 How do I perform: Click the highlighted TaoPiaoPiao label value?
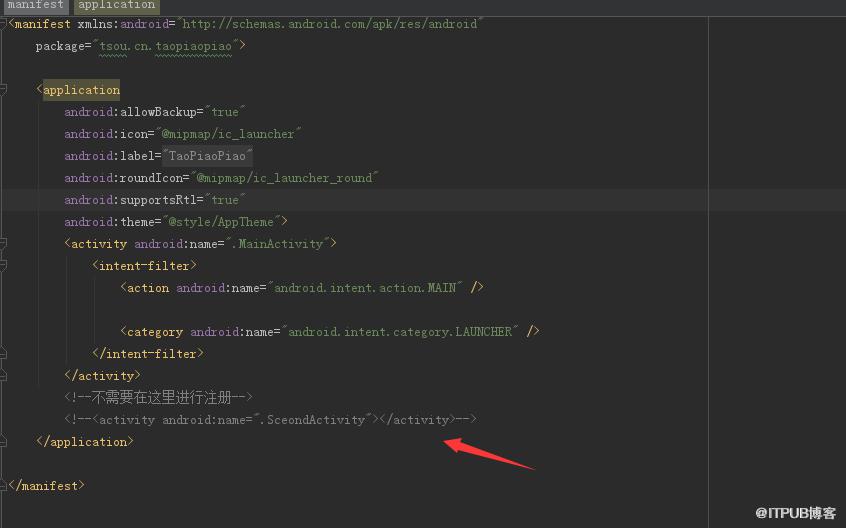[x=207, y=156]
